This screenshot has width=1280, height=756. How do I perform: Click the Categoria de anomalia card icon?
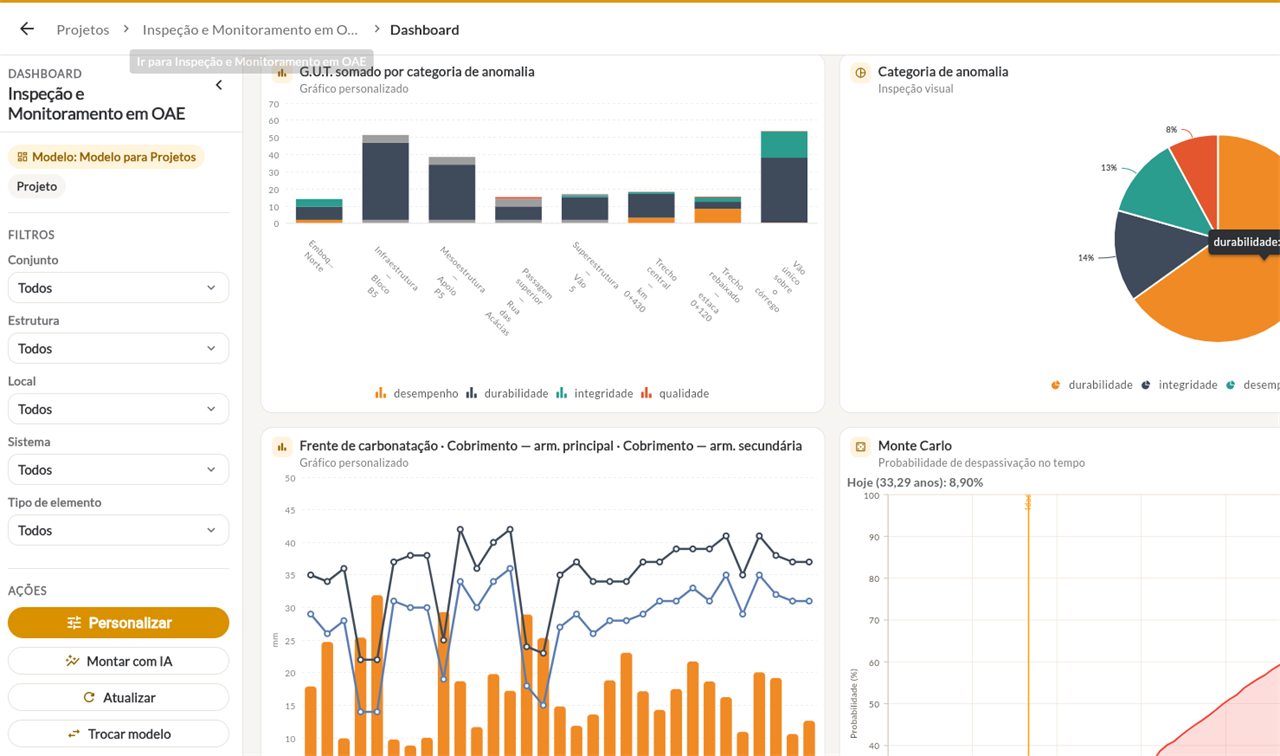tap(860, 73)
